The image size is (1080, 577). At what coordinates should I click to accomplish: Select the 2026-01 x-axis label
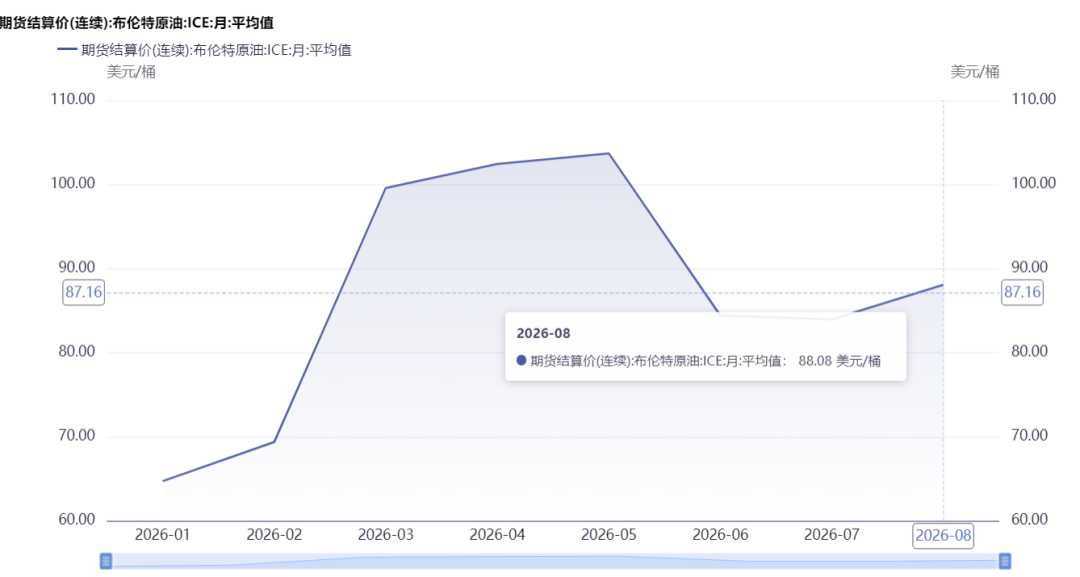click(163, 535)
